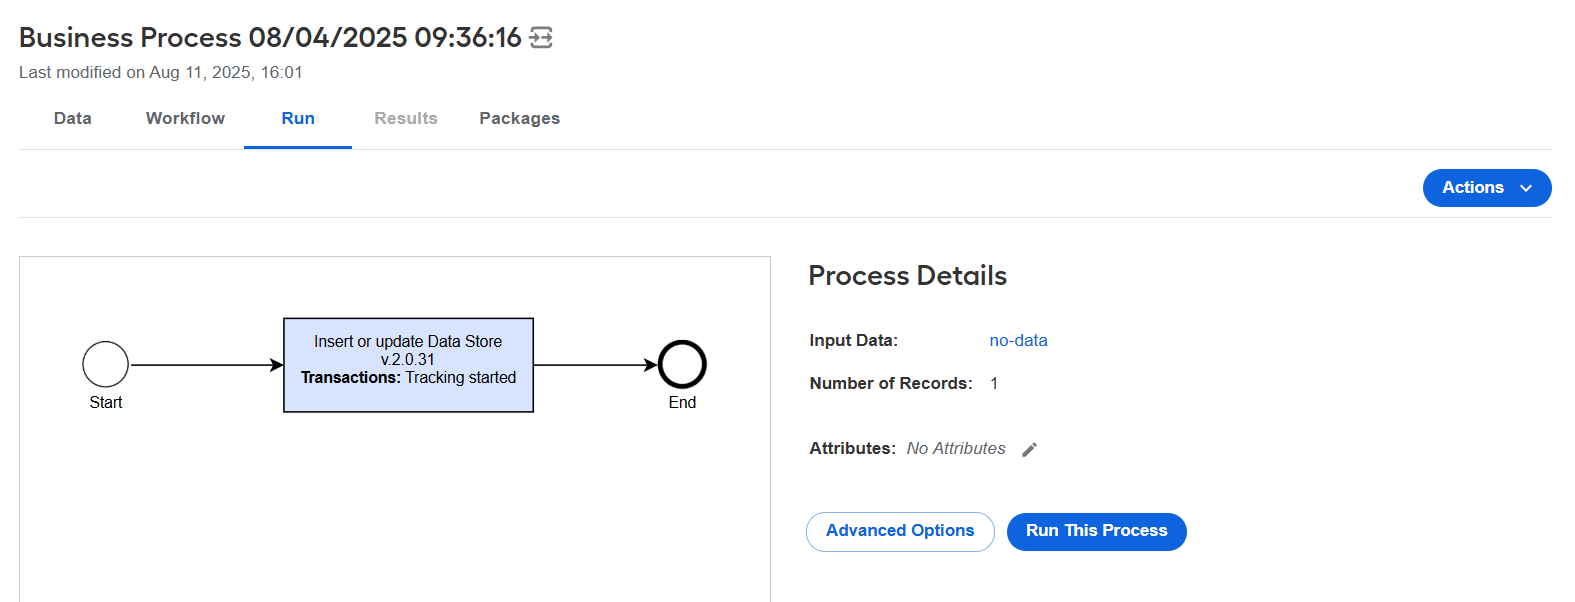Open the Actions menu button

(1487, 188)
